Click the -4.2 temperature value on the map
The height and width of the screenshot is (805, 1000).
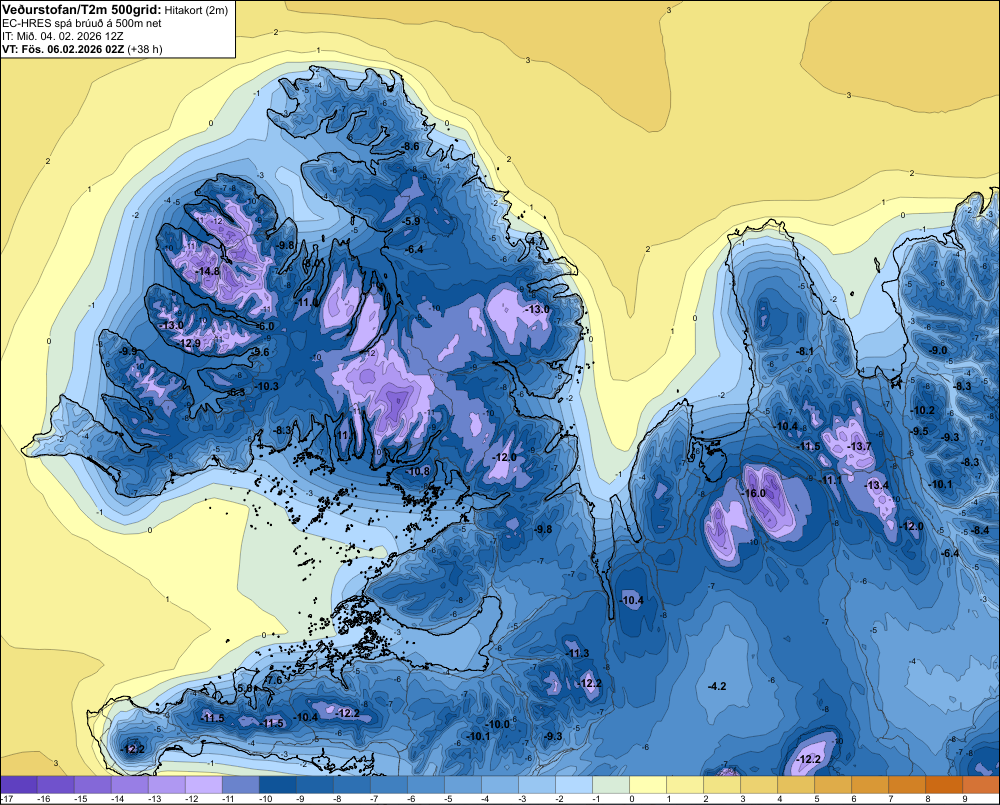(x=717, y=686)
